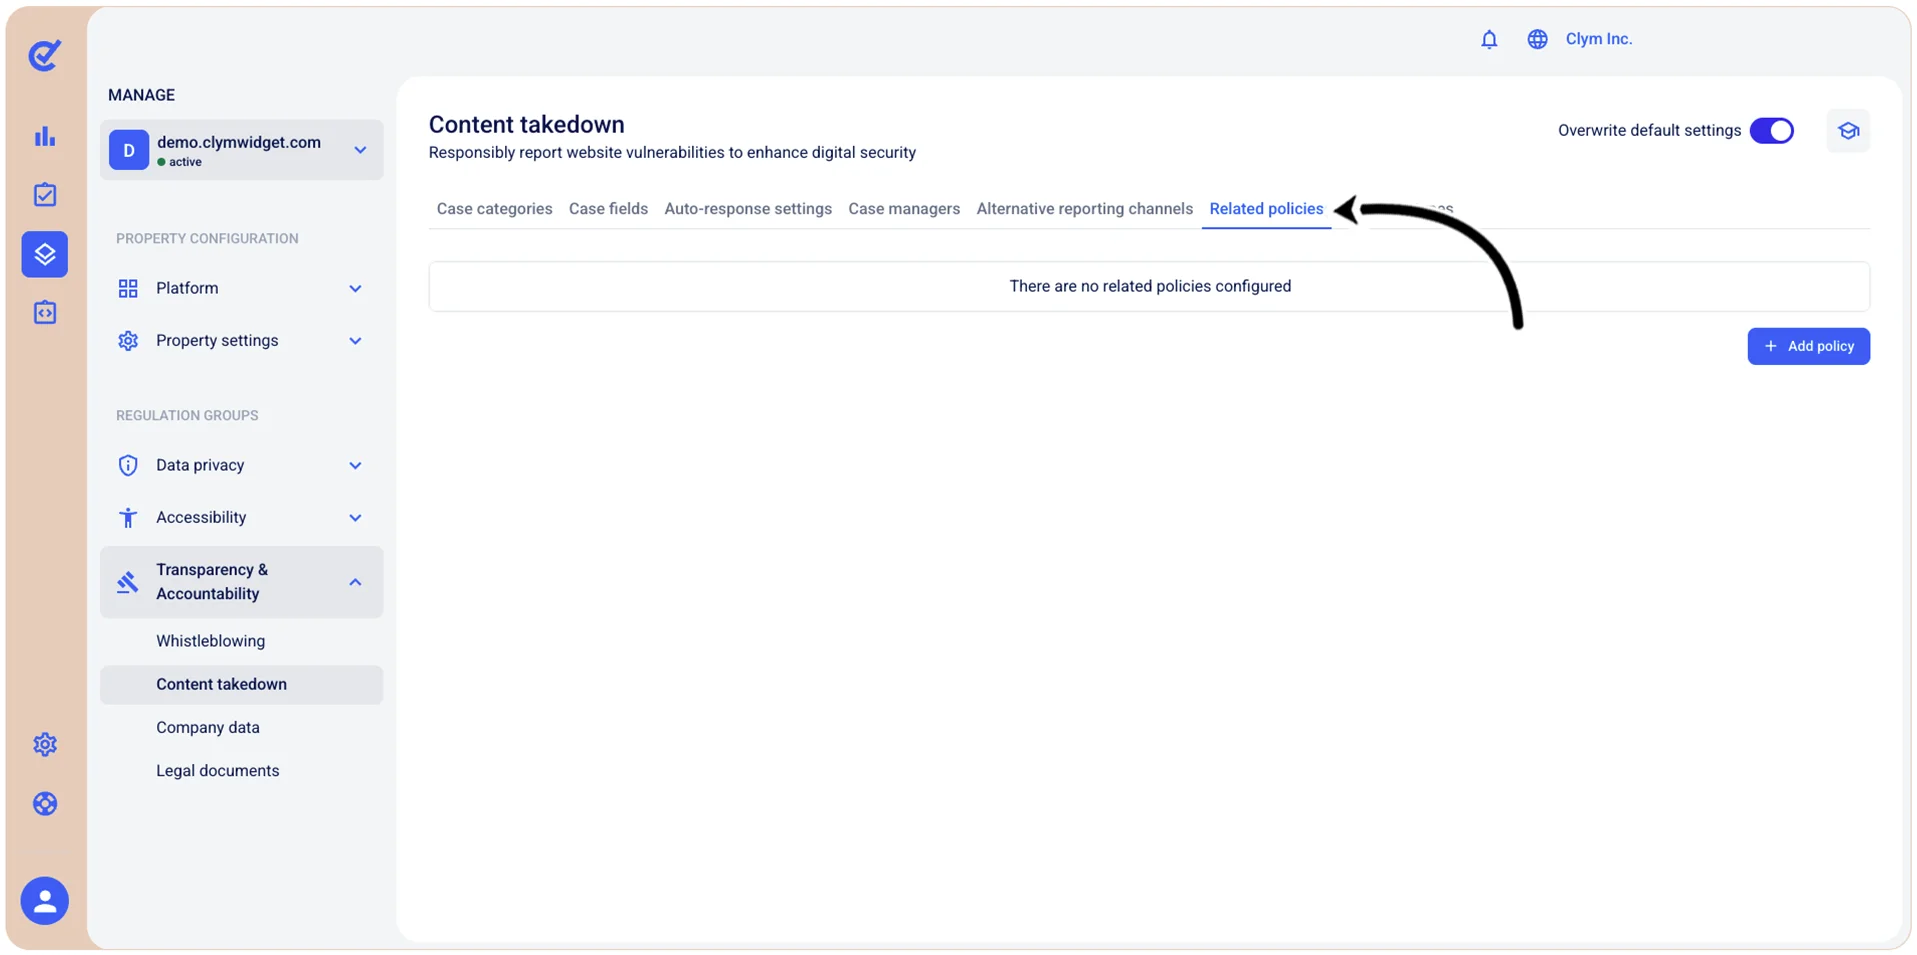Click the Add policy button
The width and height of the screenshot is (1917, 955).
[1808, 347]
